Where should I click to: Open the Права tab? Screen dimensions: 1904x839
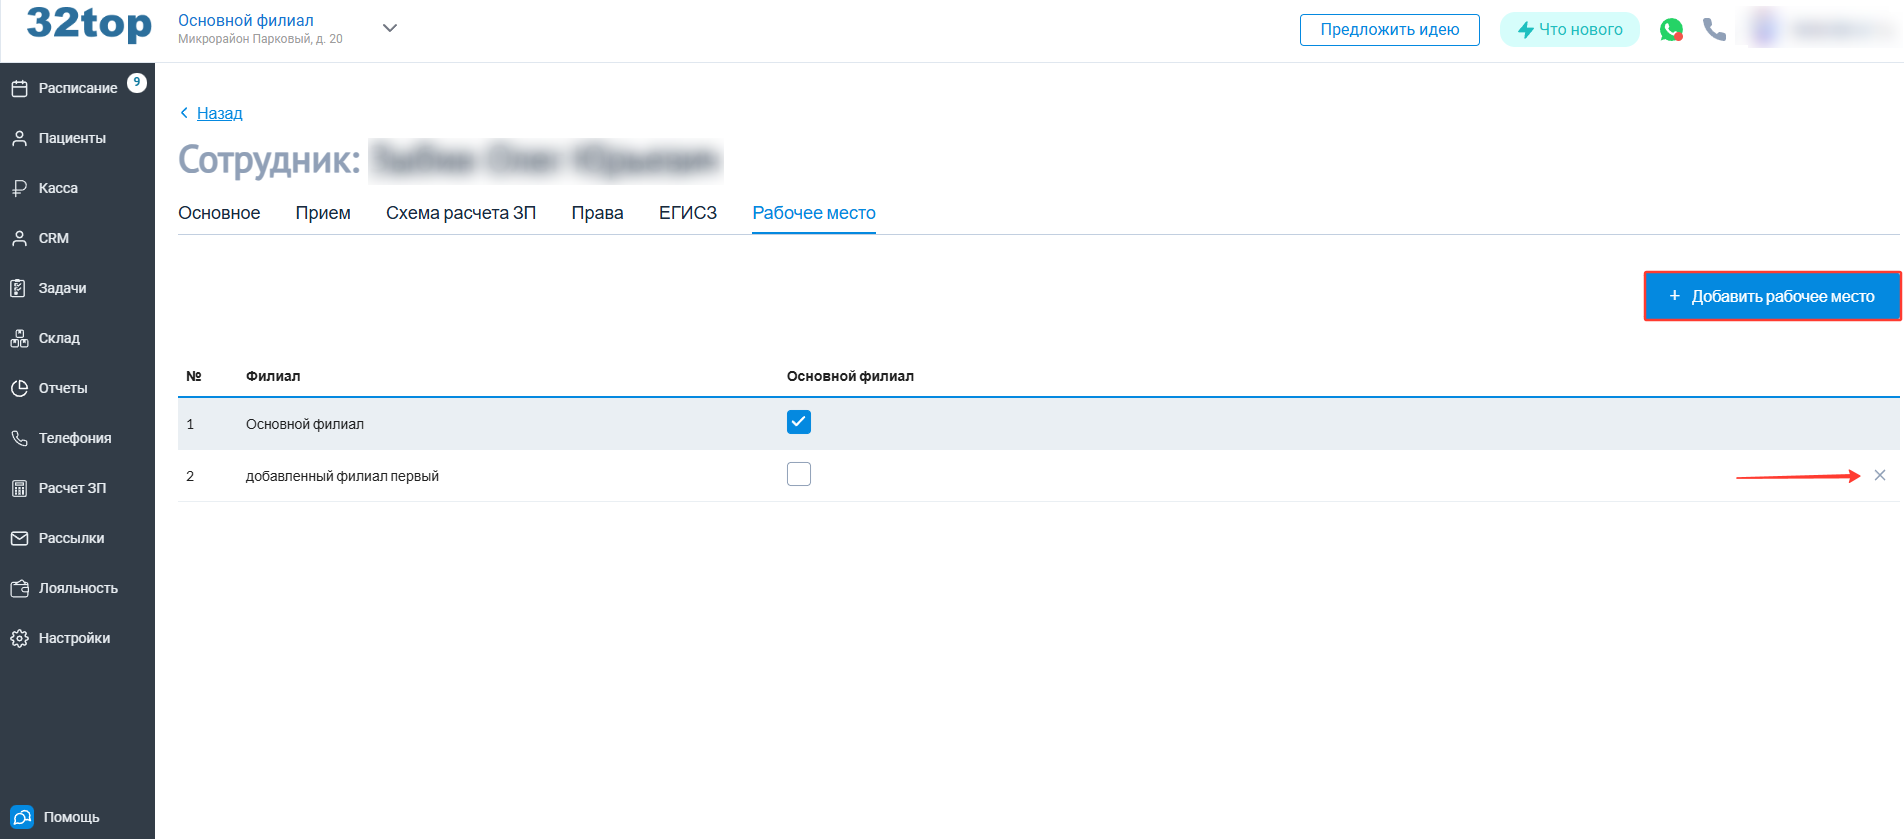(x=597, y=213)
